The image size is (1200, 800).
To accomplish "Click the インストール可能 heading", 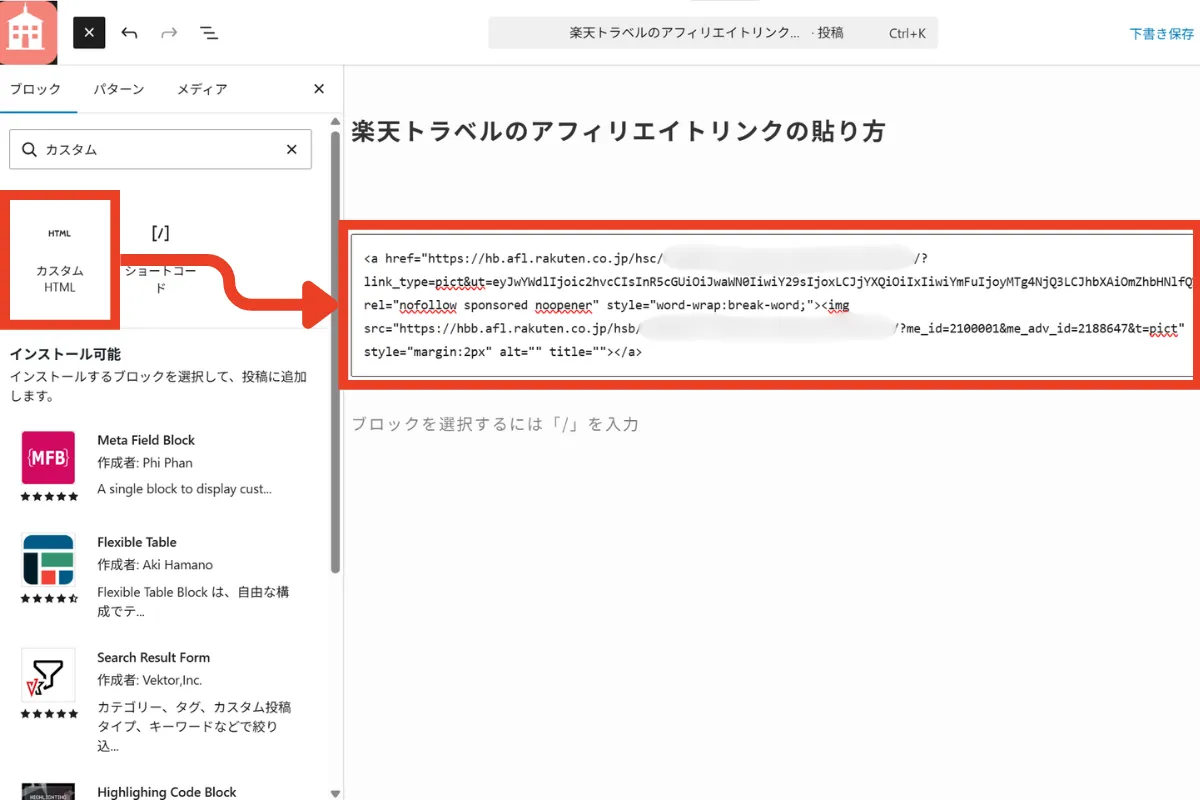I will coord(65,354).
